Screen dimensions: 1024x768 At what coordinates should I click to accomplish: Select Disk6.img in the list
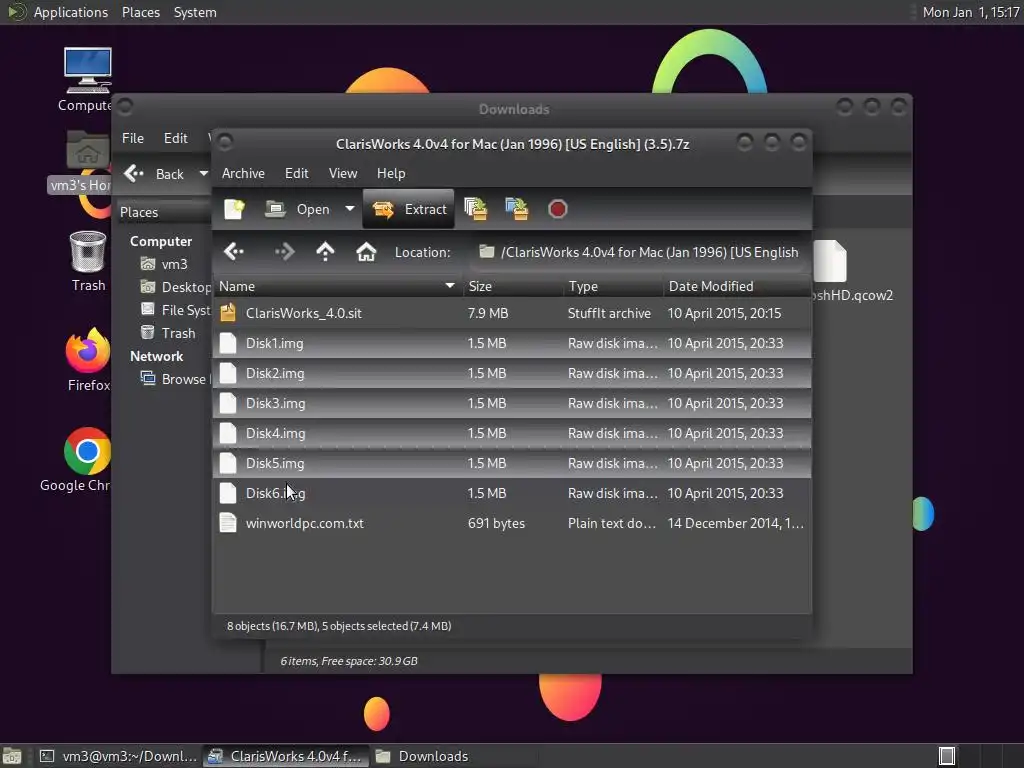pyautogui.click(x=512, y=493)
